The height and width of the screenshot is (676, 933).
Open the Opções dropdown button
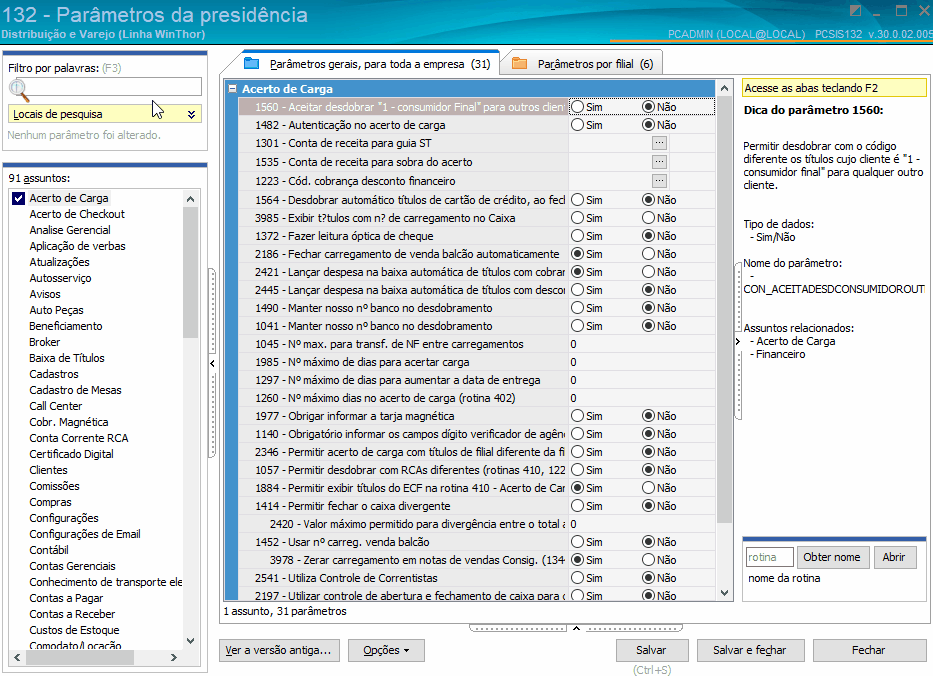(386, 650)
